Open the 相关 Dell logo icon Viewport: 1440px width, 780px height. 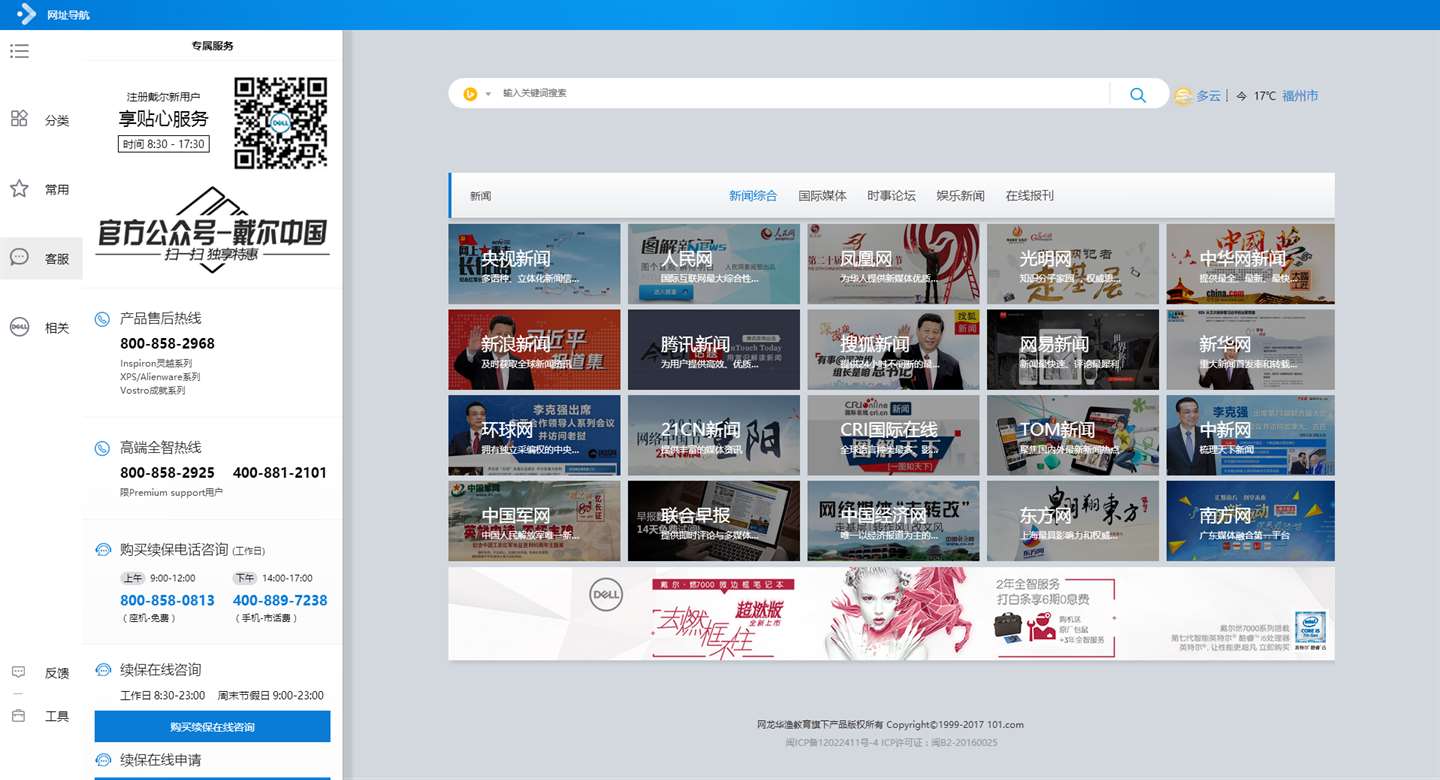coord(19,326)
